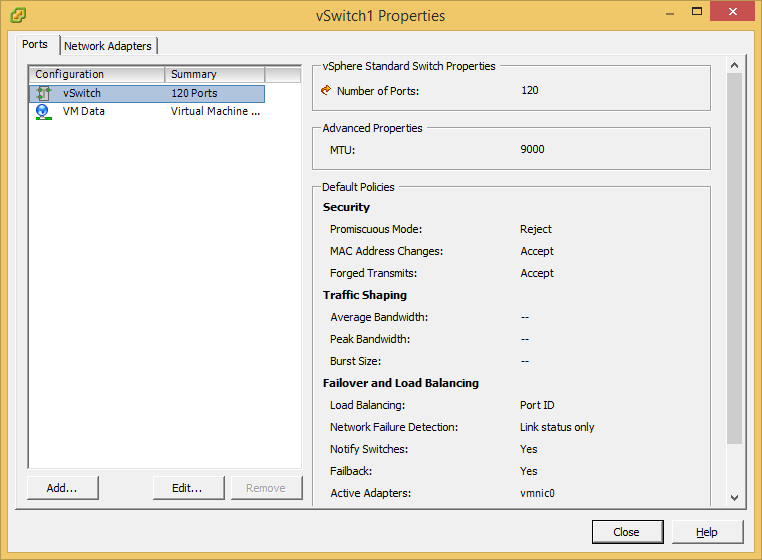
Task: Switch to the Network Adapters tab
Action: [x=108, y=46]
